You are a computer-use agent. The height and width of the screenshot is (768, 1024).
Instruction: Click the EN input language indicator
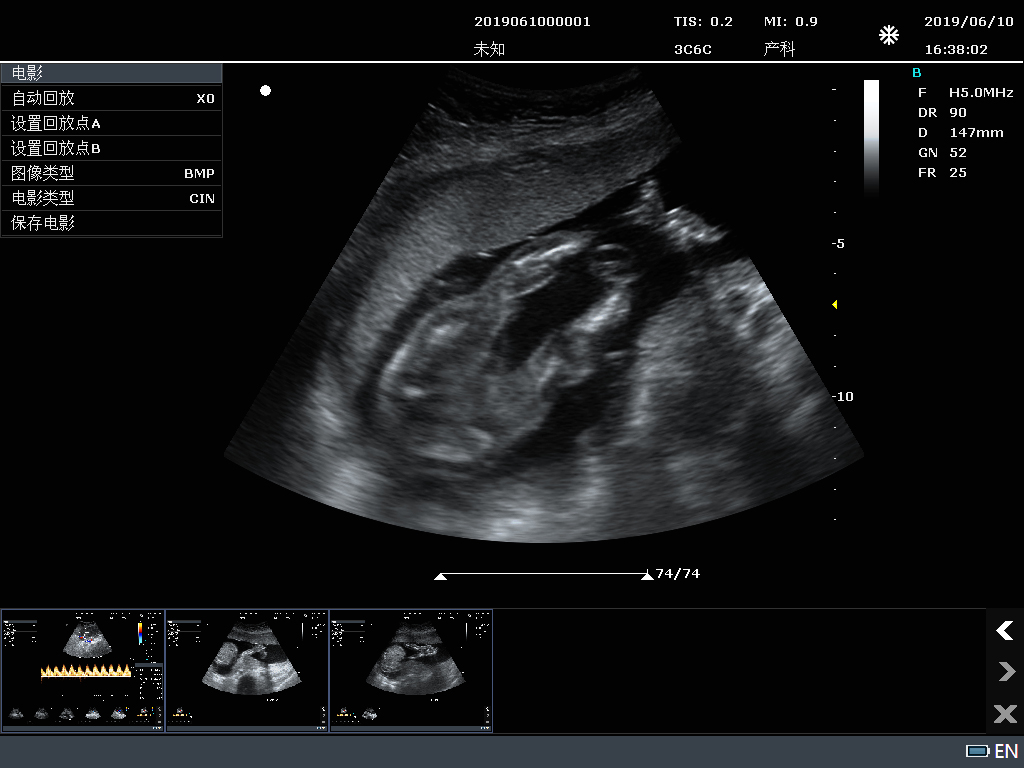1006,751
